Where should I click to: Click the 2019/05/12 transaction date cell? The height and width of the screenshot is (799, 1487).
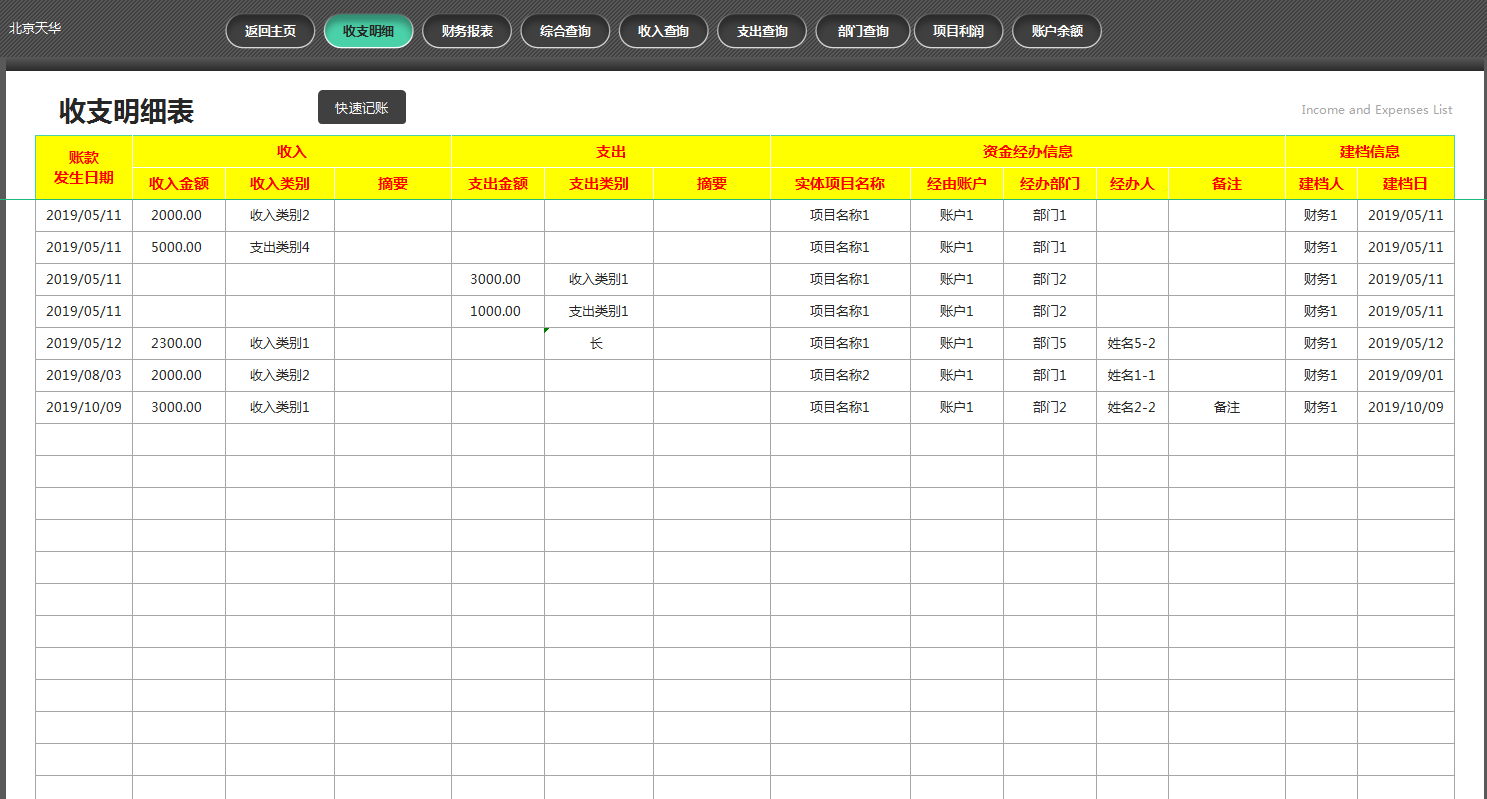(84, 344)
